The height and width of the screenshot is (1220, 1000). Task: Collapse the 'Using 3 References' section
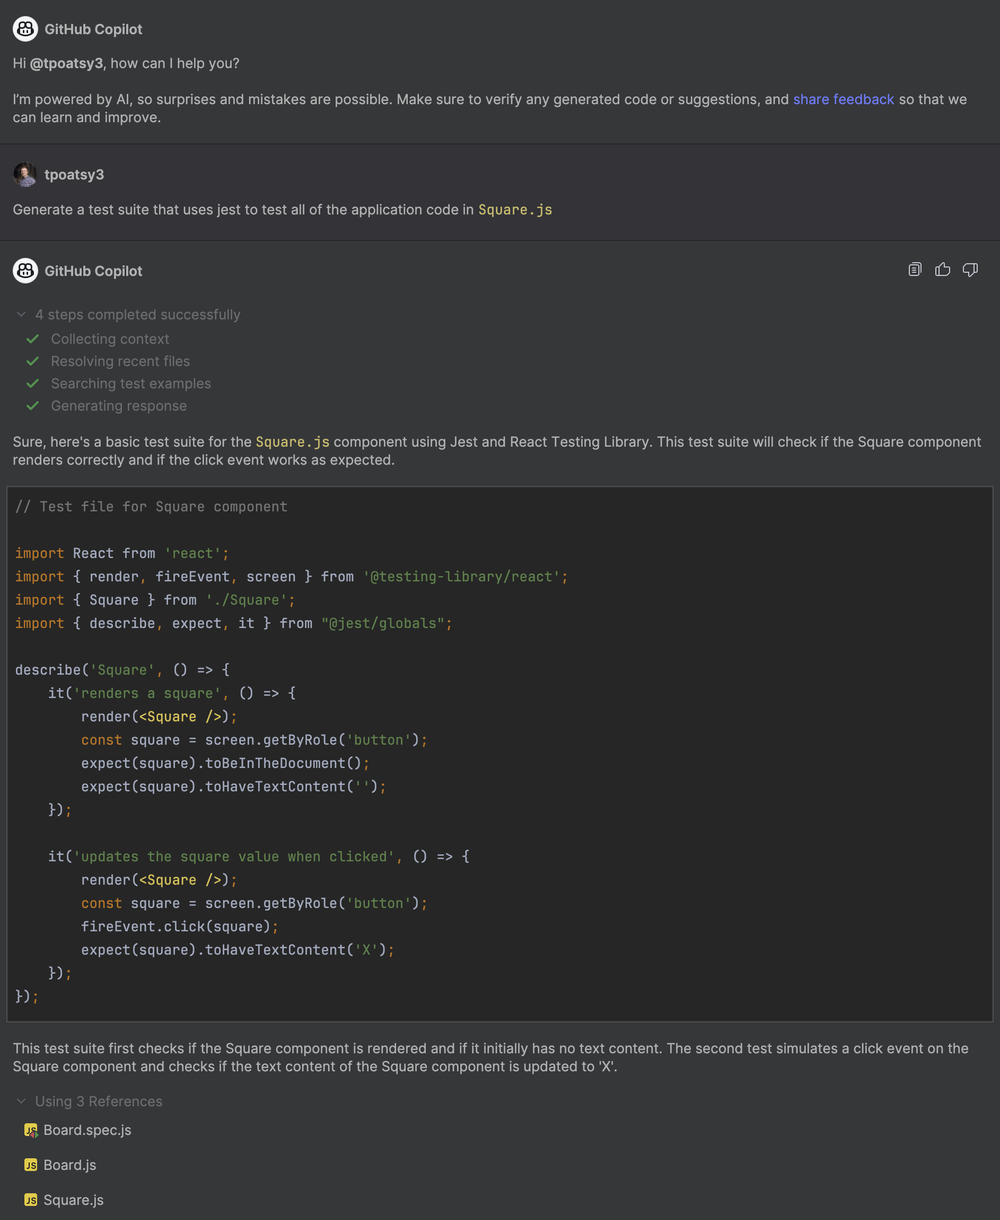coord(21,1102)
